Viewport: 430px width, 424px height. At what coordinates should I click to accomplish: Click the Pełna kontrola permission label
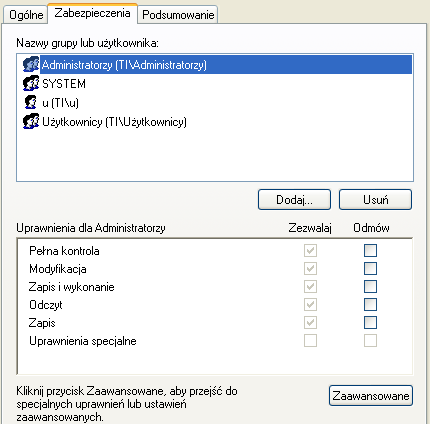pos(64,251)
